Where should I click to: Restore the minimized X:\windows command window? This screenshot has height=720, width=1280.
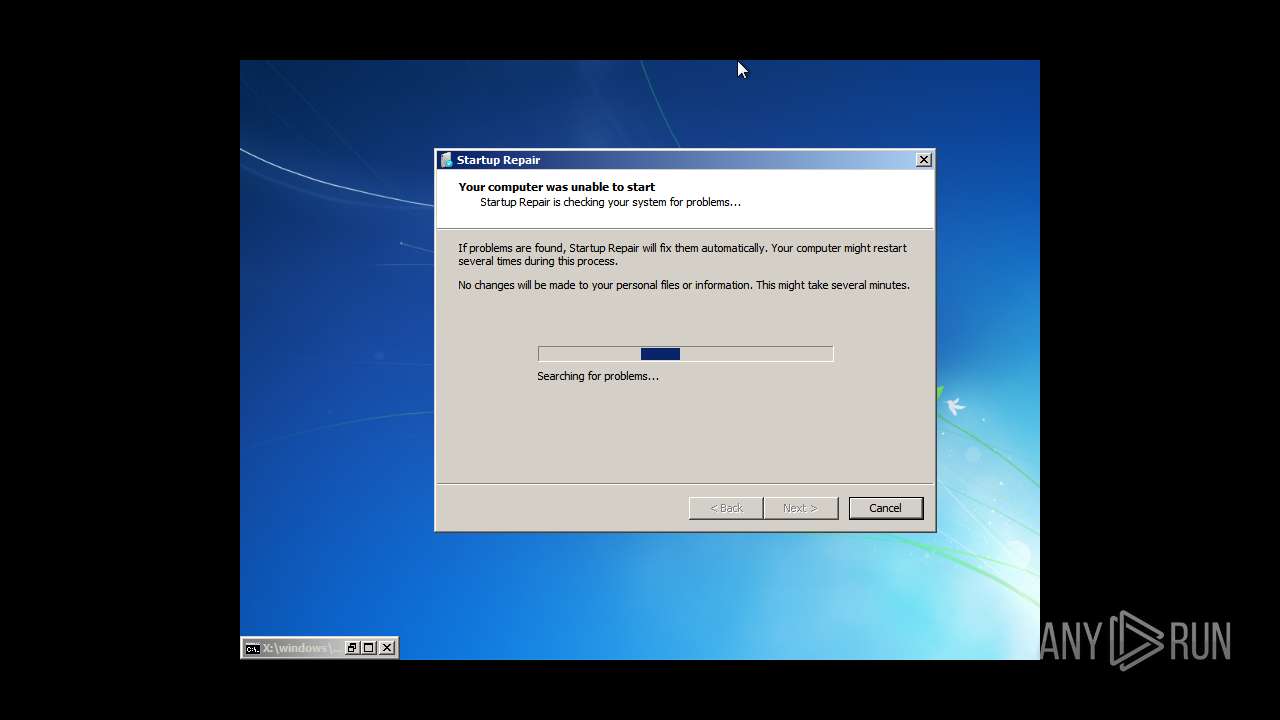[352, 648]
